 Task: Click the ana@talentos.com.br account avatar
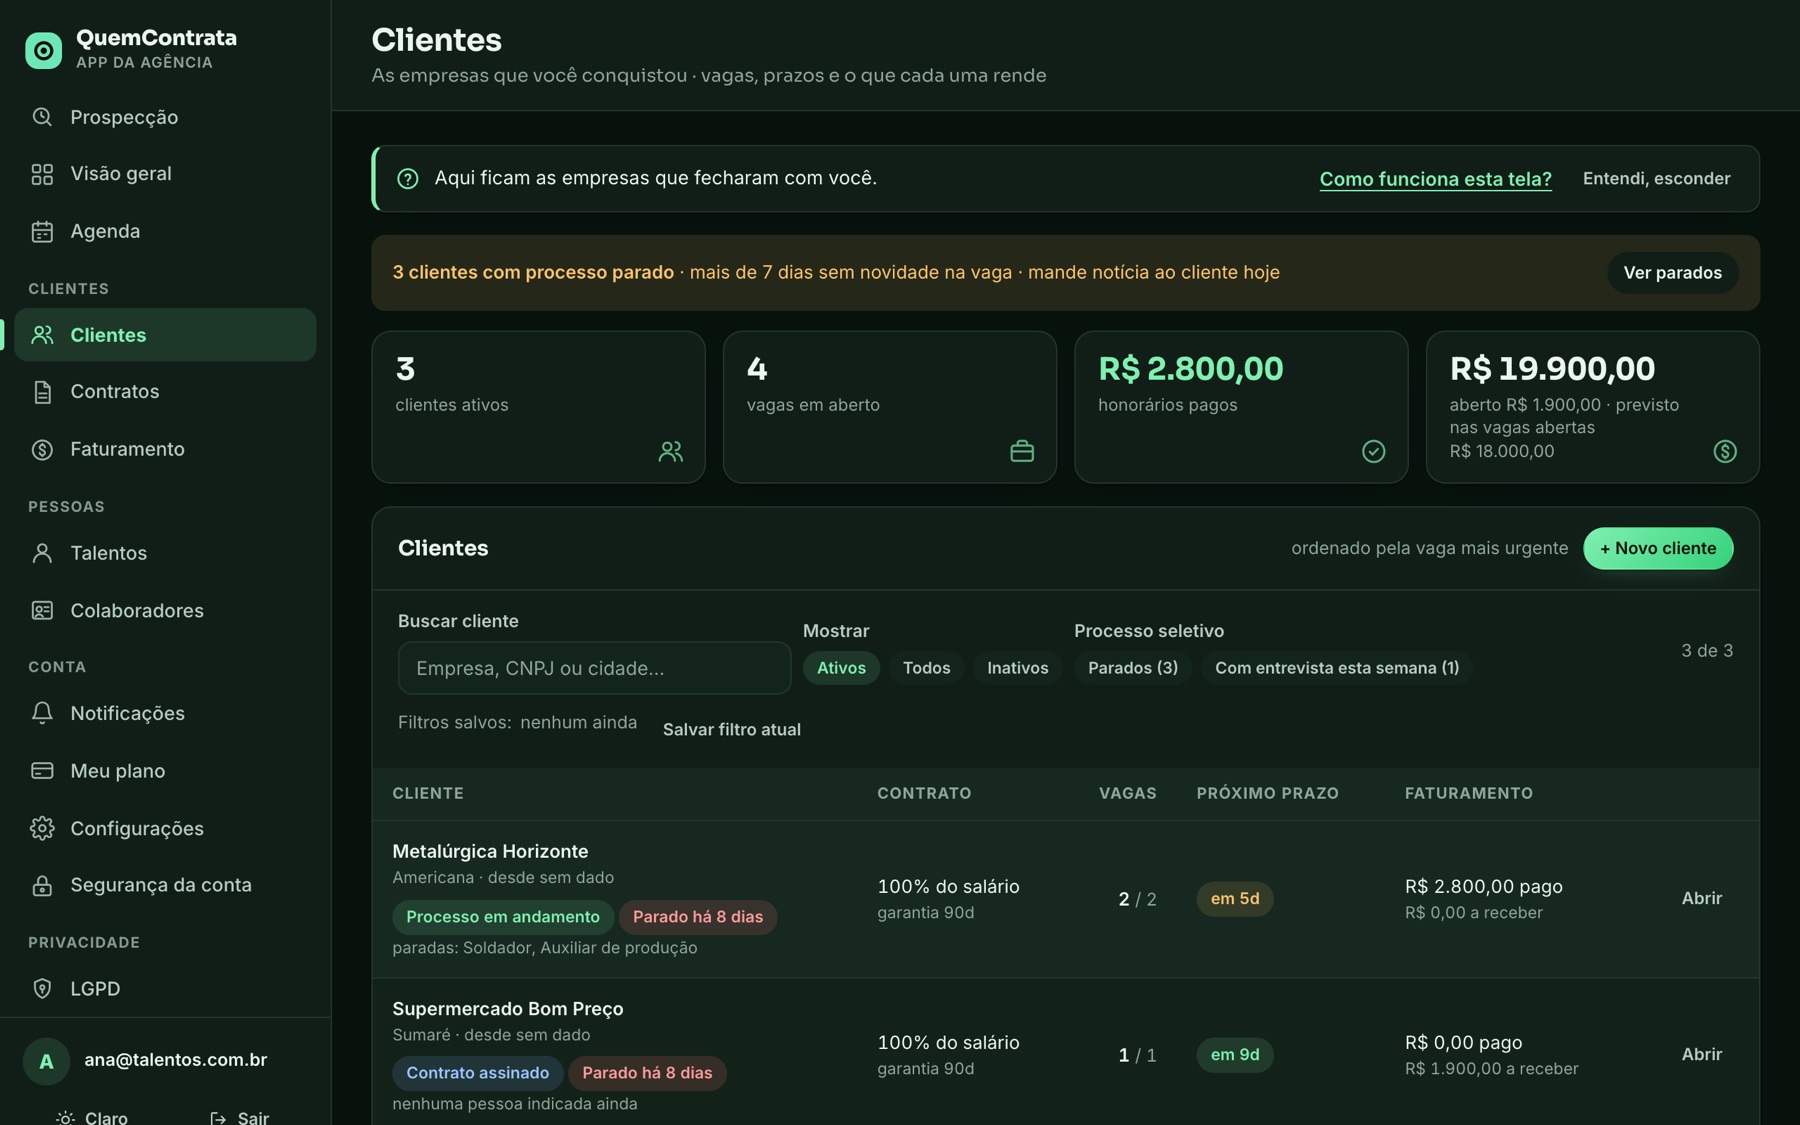tap(46, 1061)
